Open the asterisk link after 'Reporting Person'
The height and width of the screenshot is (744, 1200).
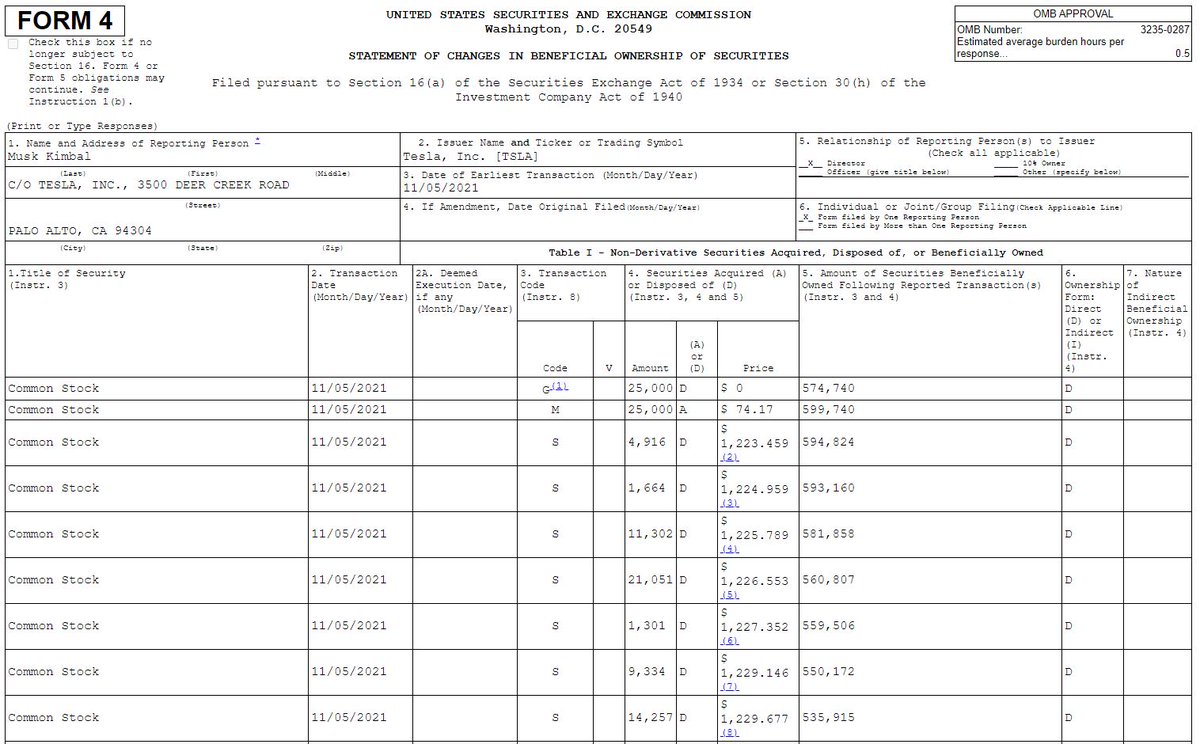click(257, 142)
